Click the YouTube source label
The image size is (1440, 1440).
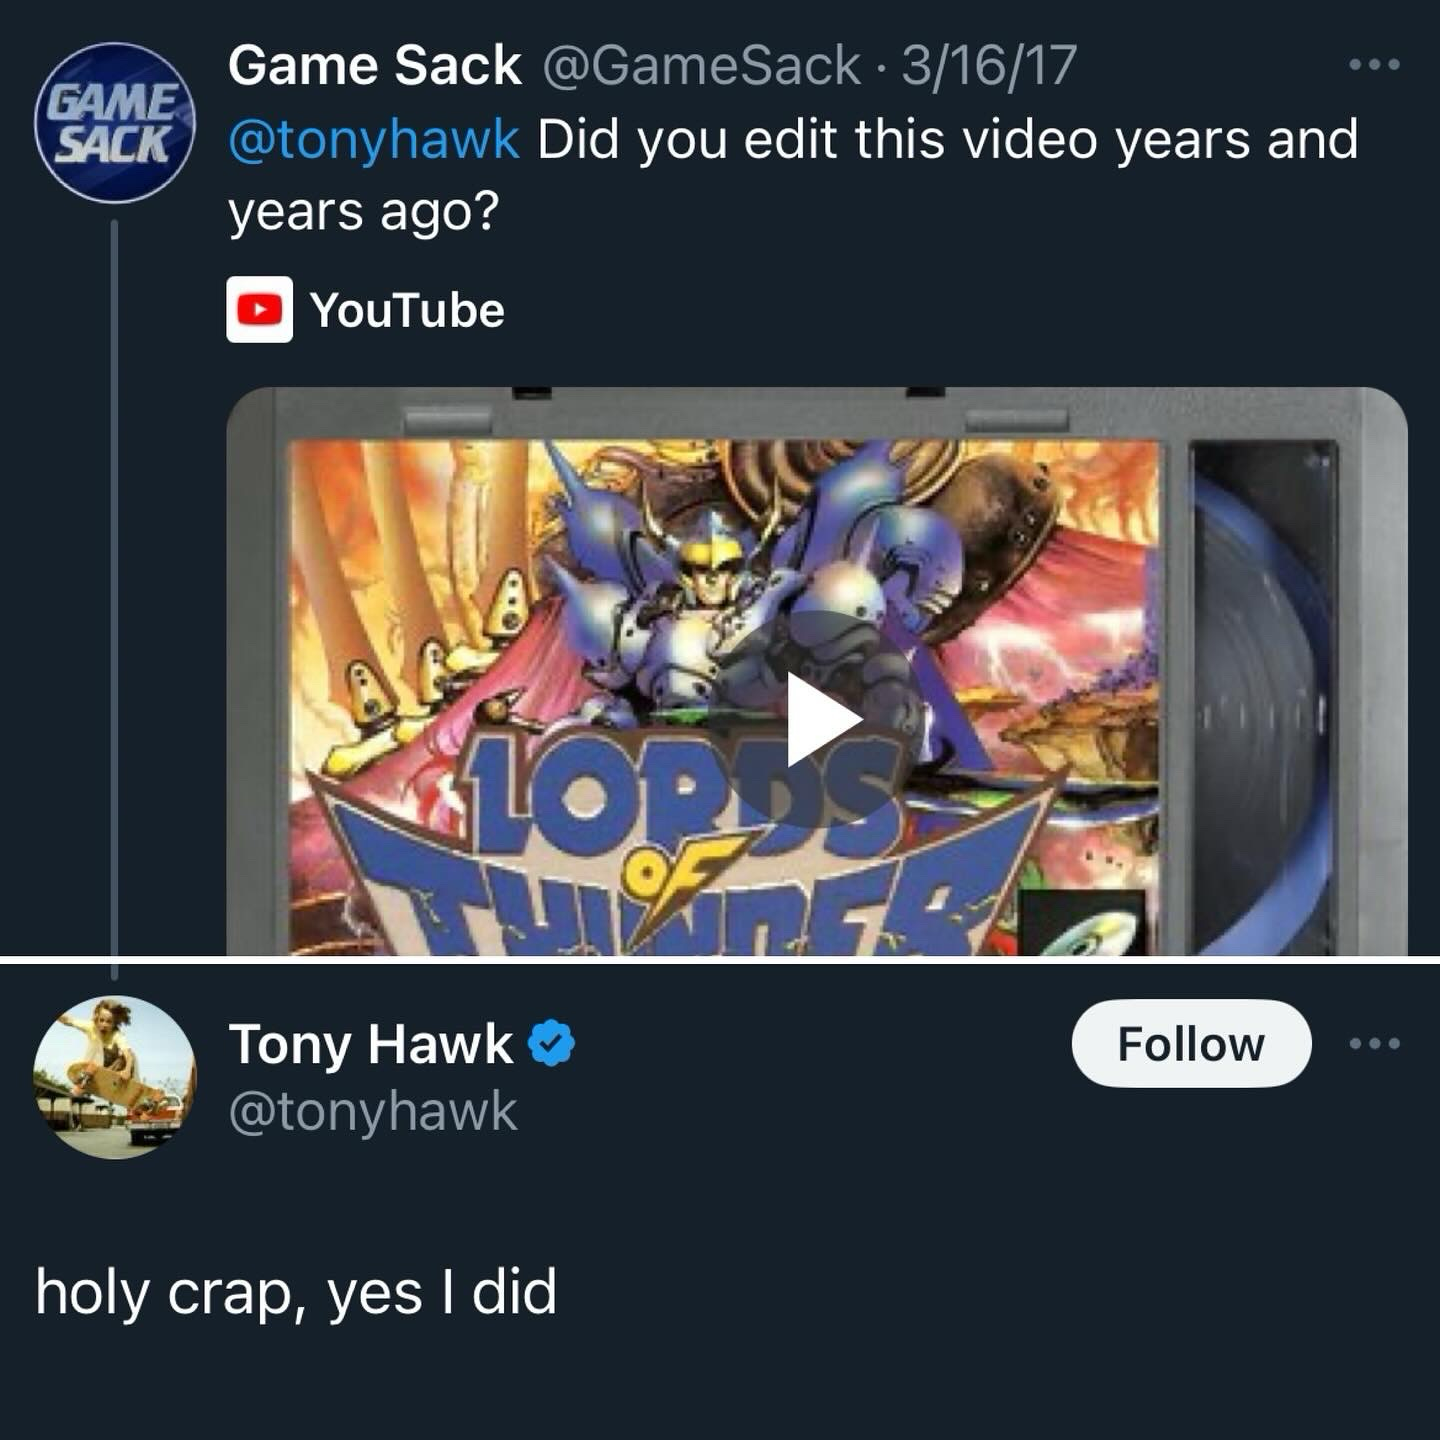[407, 310]
